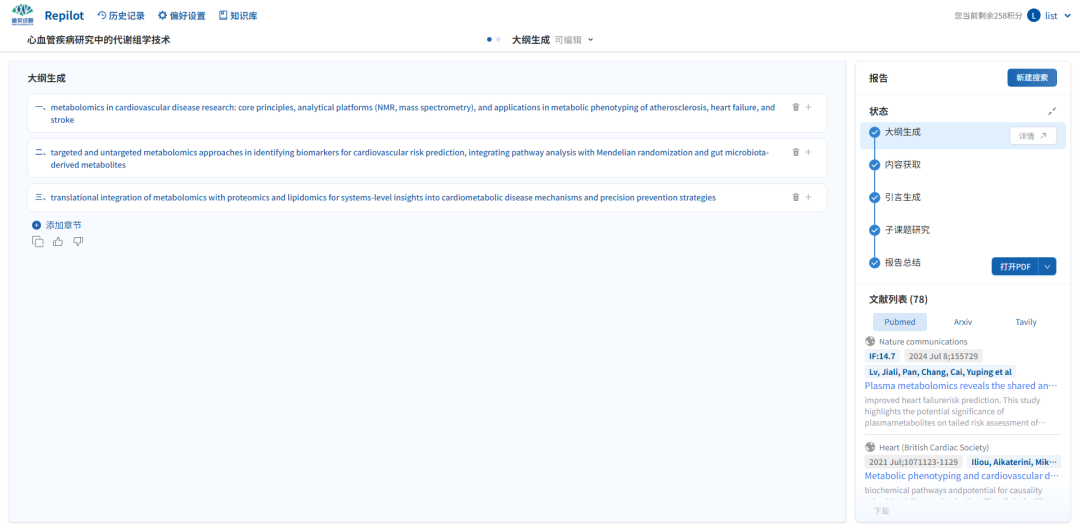
Task: Select the 内容获取 status step
Action: [902, 164]
